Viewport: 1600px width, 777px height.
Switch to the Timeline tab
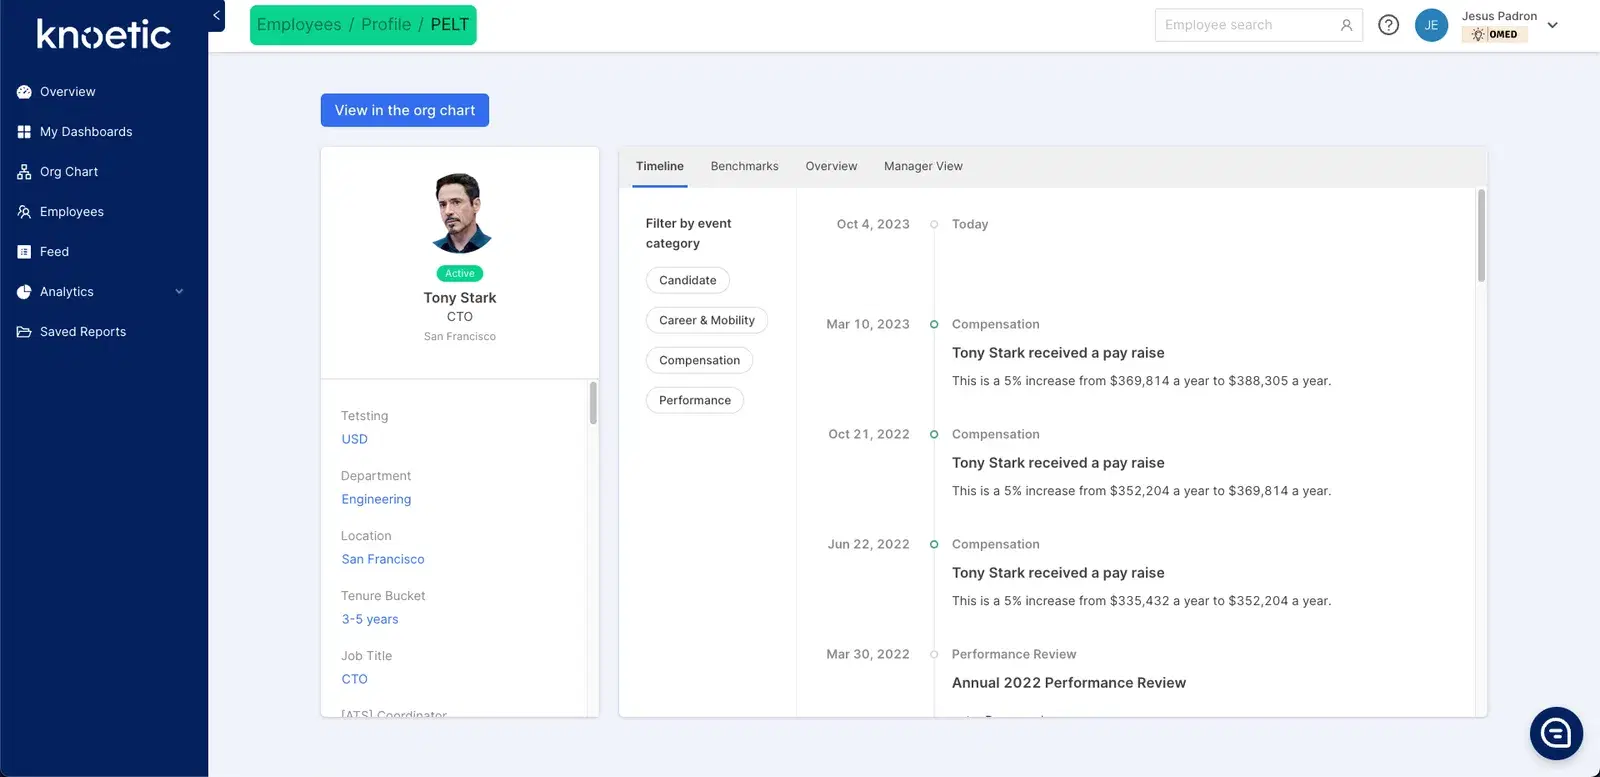[x=660, y=167]
